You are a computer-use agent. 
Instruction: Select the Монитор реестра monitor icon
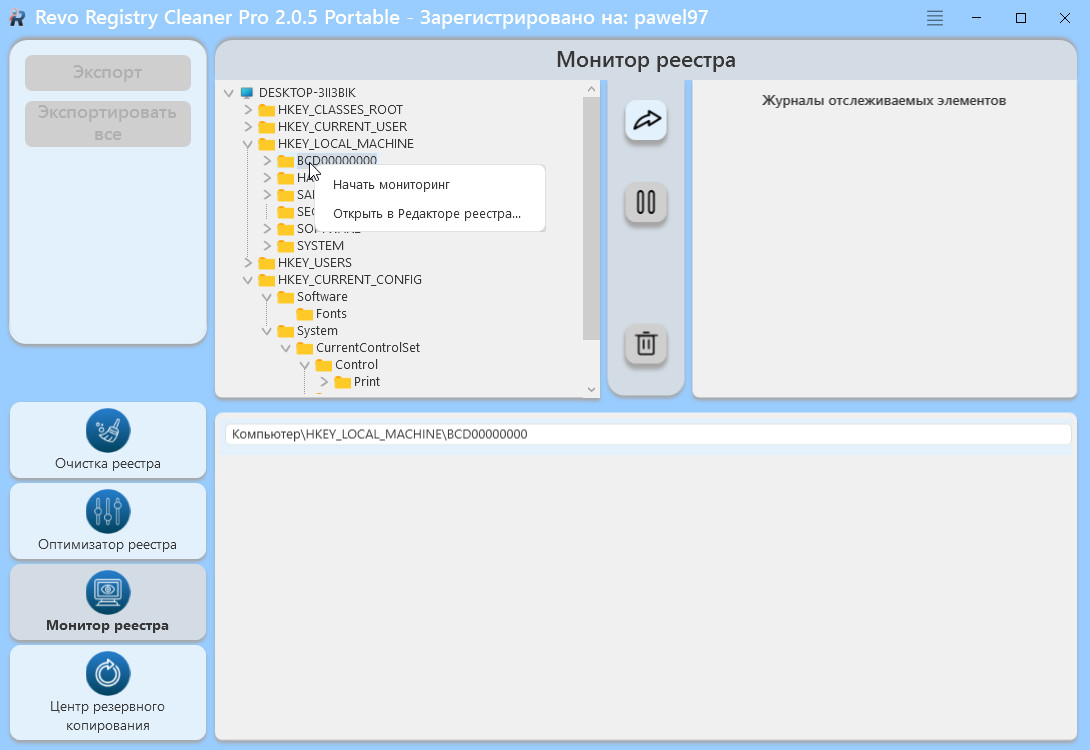point(108,593)
